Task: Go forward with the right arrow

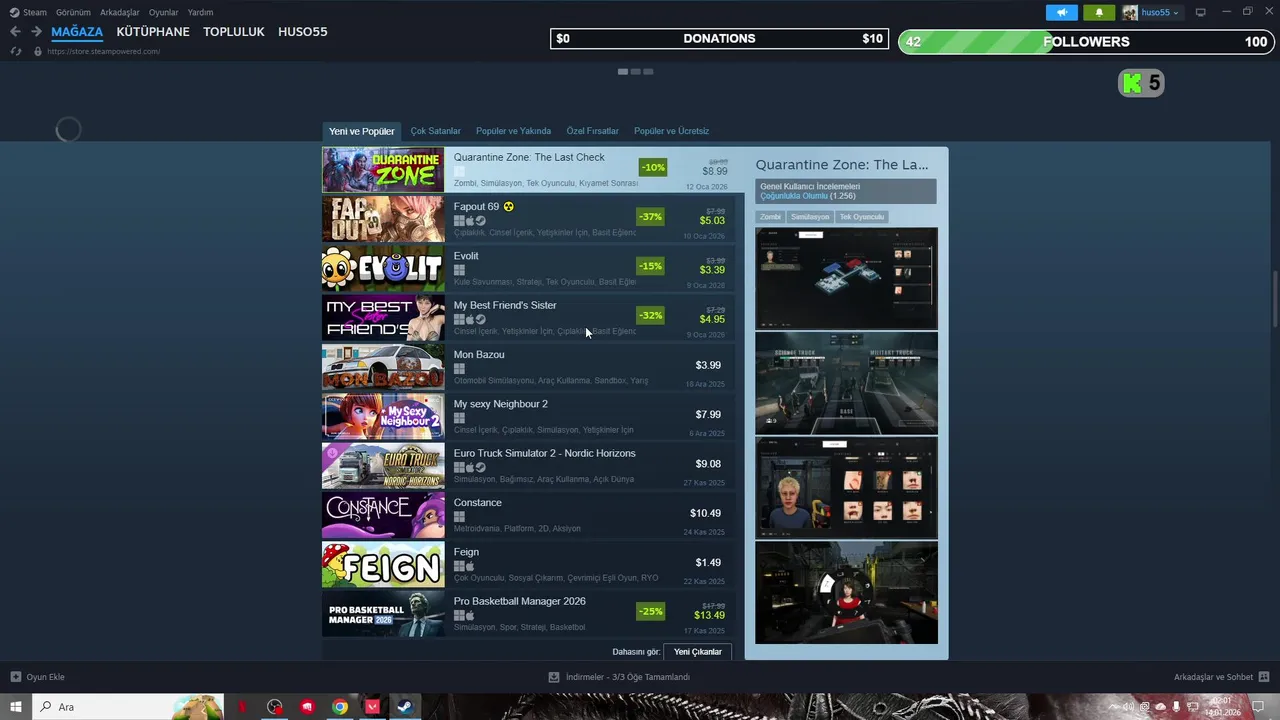Action: pyautogui.click(x=36, y=32)
